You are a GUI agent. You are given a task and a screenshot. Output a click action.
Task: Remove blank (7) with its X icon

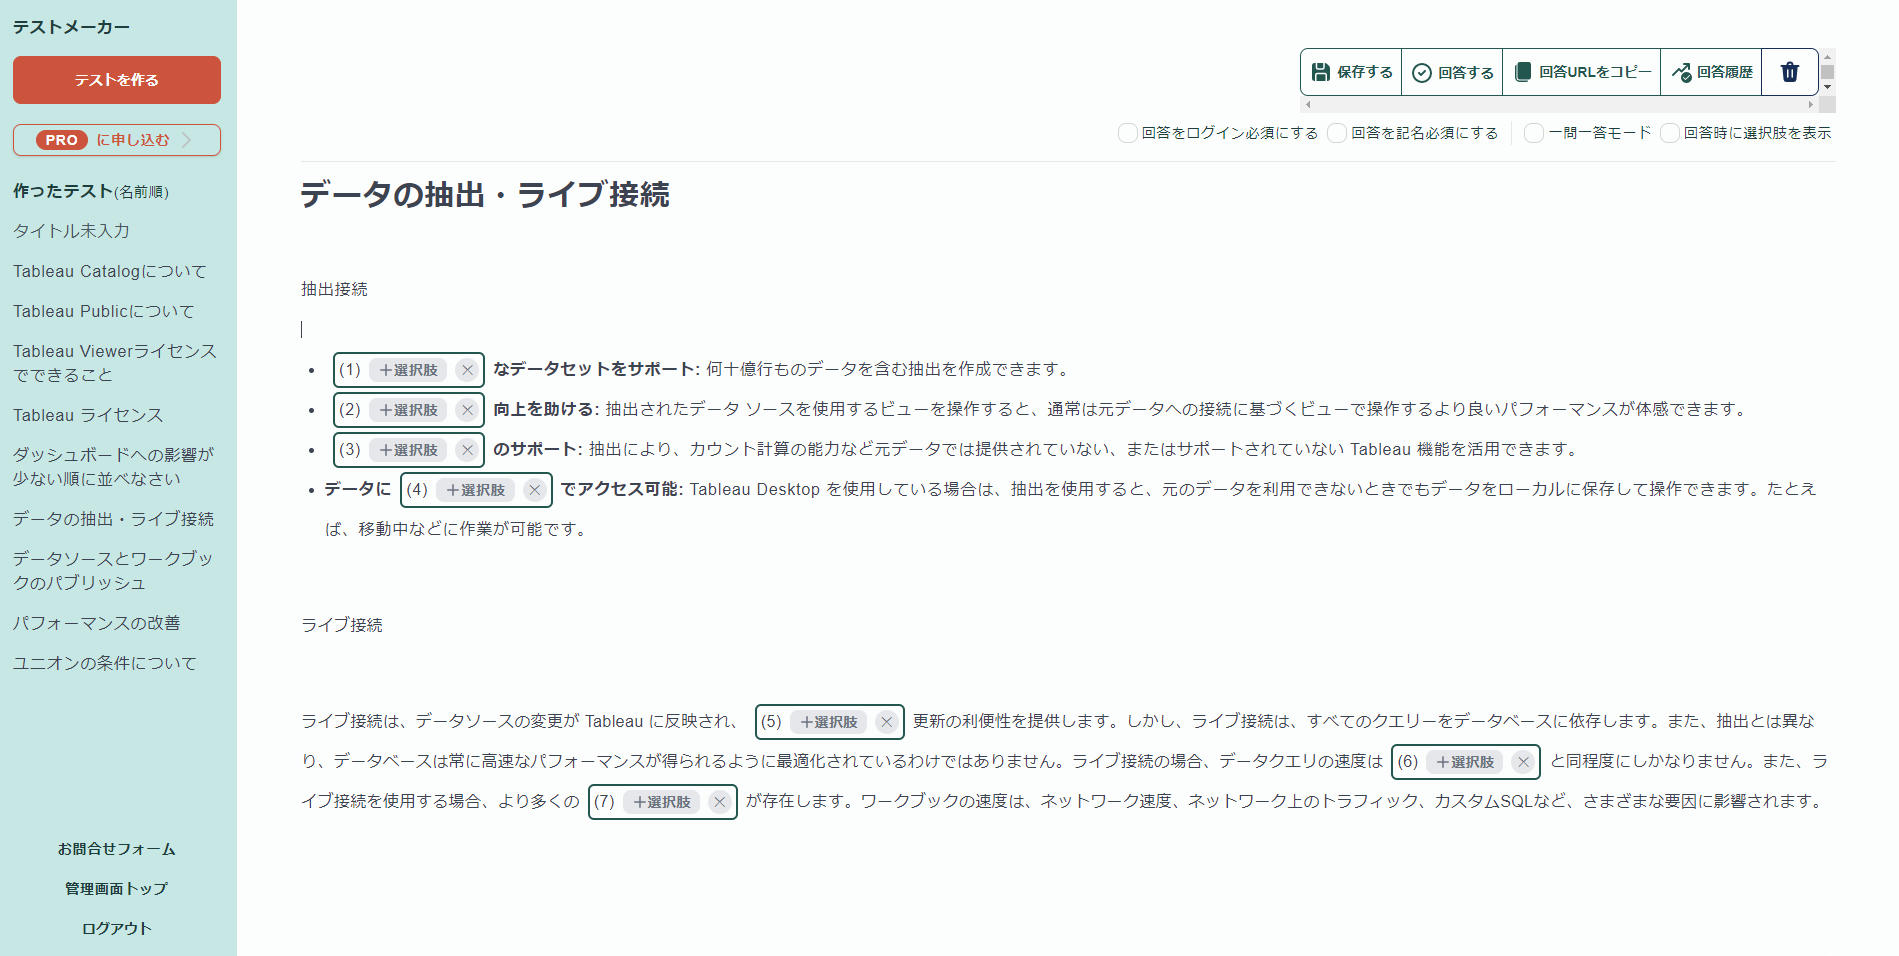719,802
